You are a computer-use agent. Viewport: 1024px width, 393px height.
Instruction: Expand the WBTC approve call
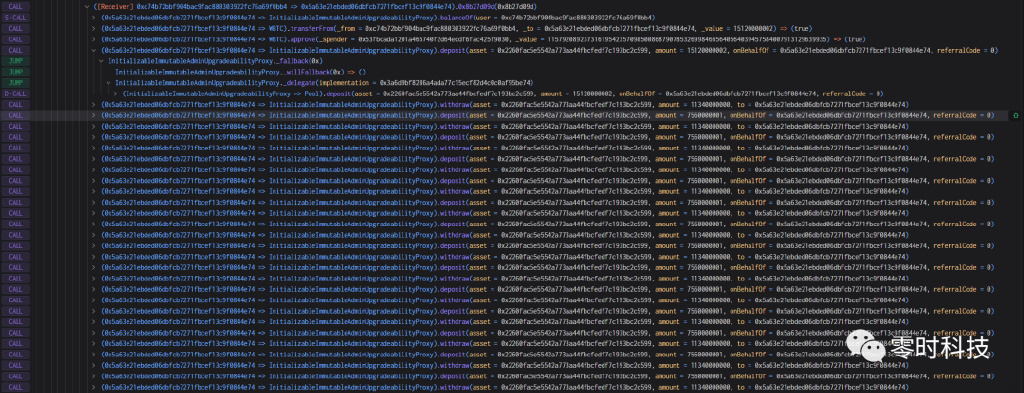[94, 39]
